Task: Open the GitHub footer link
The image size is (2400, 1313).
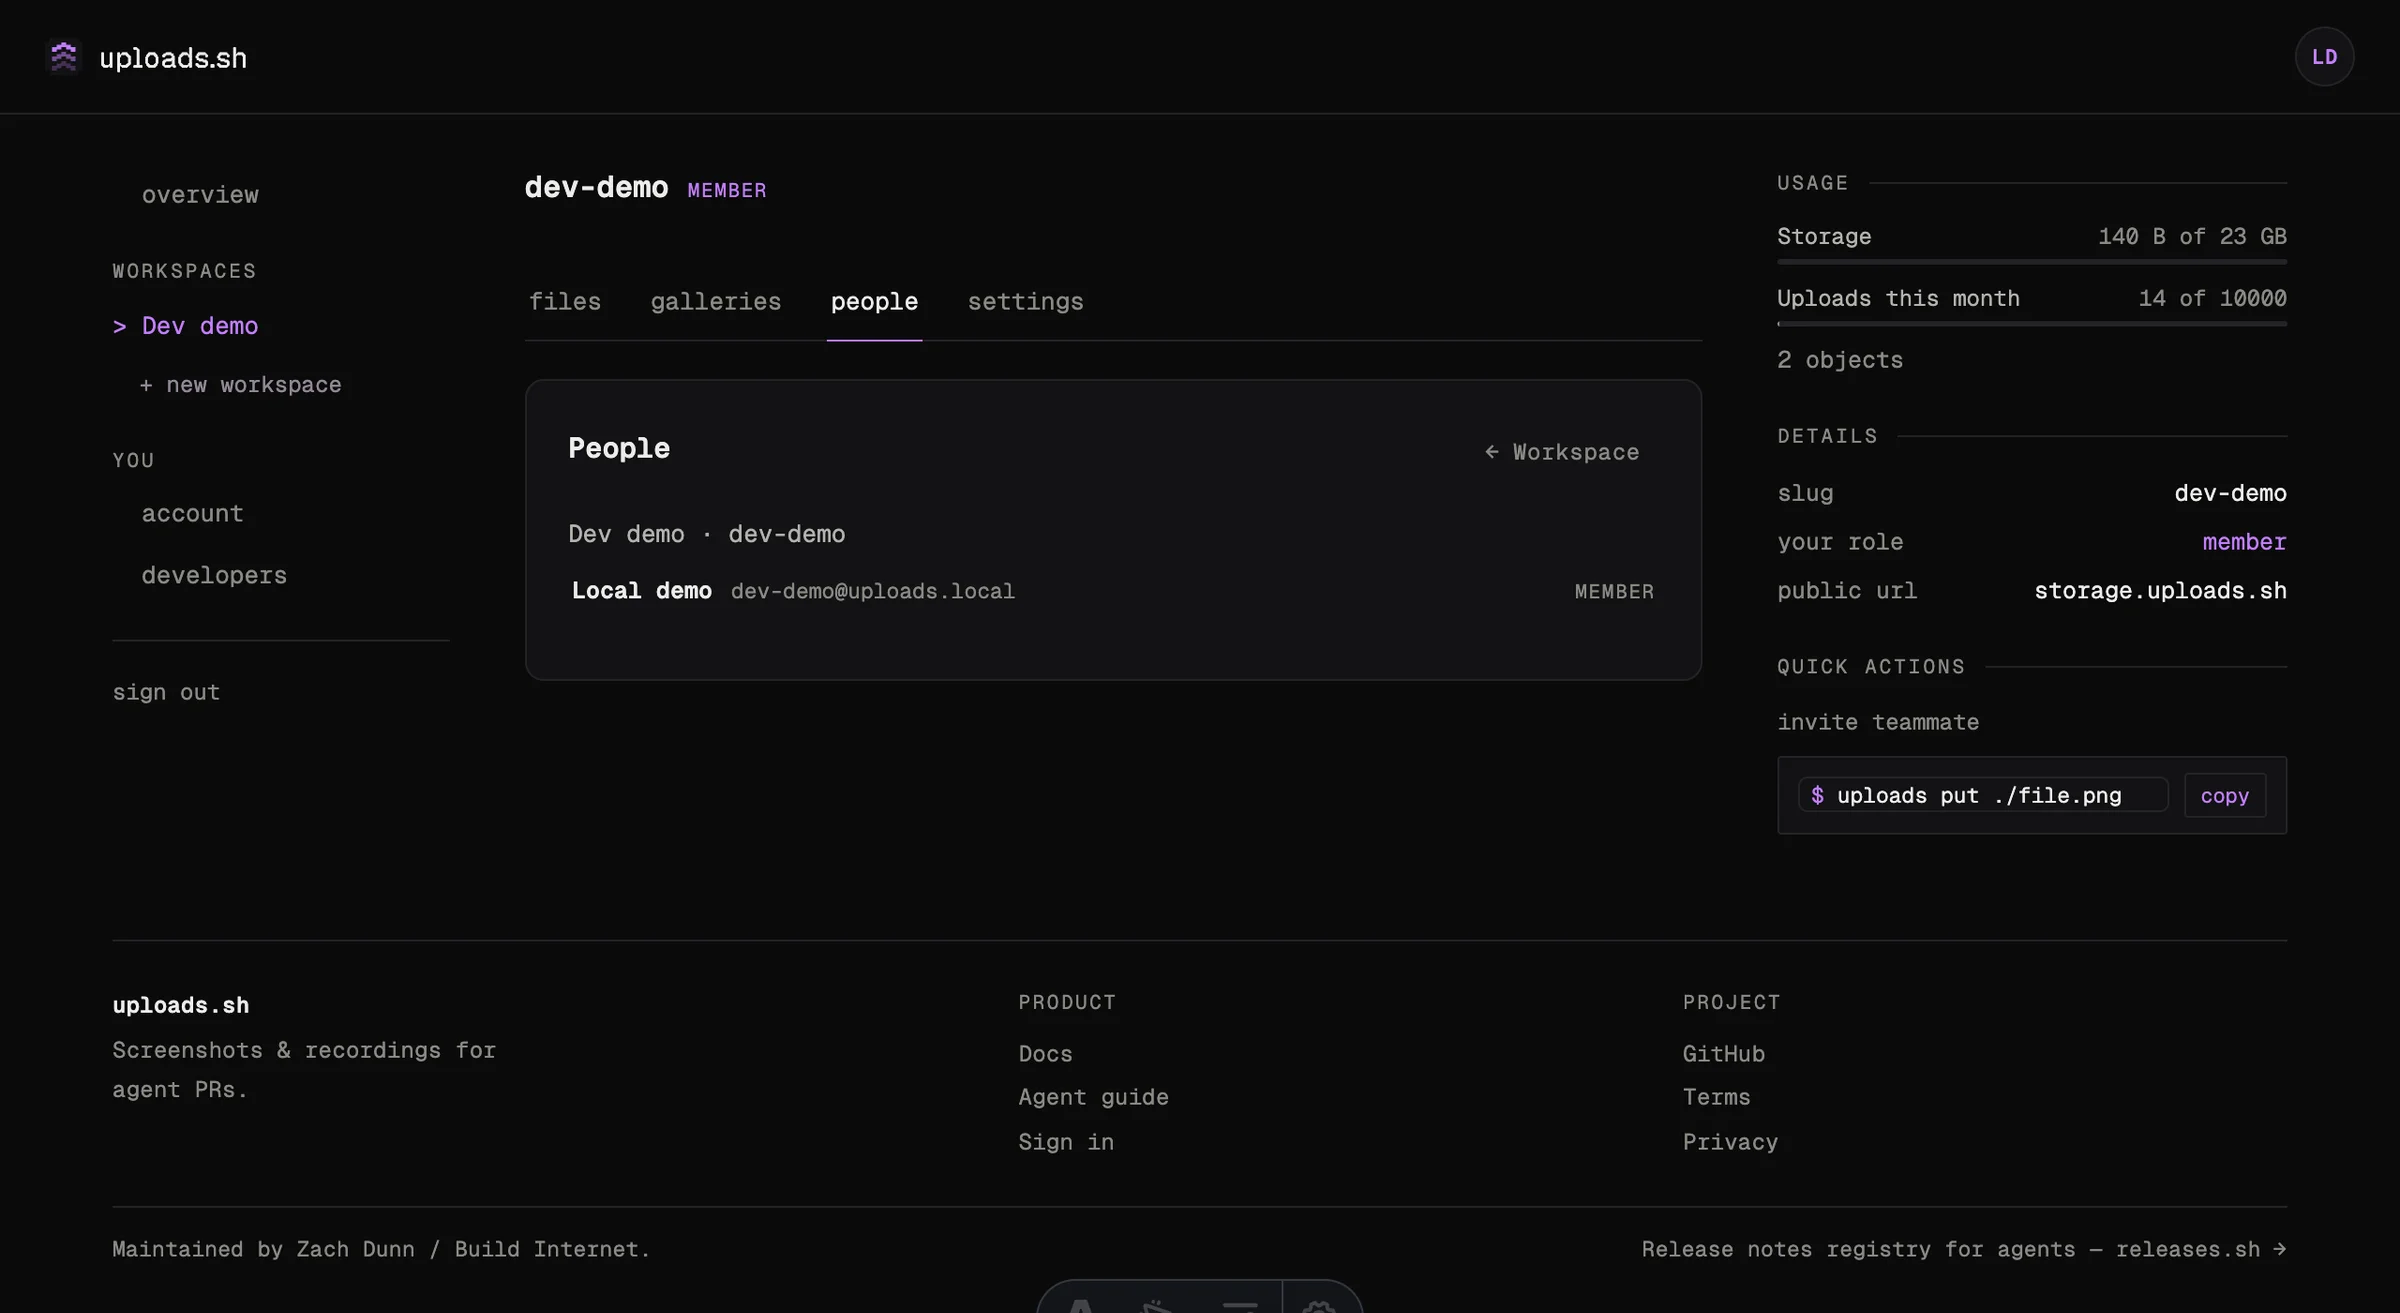Action: [1723, 1054]
